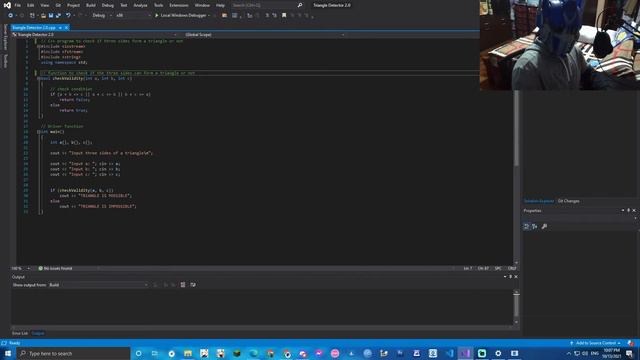The image size is (640, 360).
Task: Open the File menu
Action: pyautogui.click(x=18, y=5)
